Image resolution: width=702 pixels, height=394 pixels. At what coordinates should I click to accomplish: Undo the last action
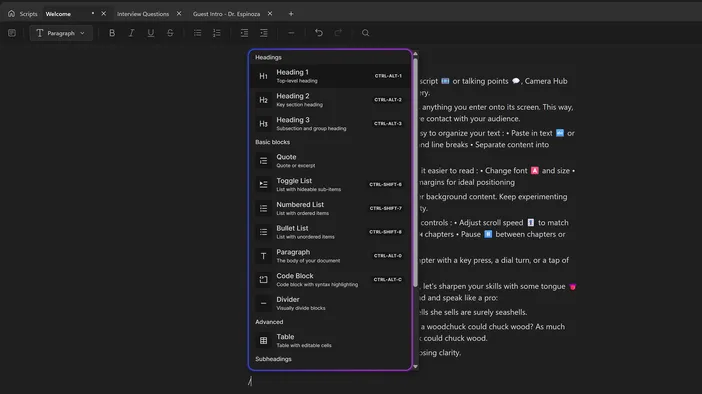click(319, 33)
